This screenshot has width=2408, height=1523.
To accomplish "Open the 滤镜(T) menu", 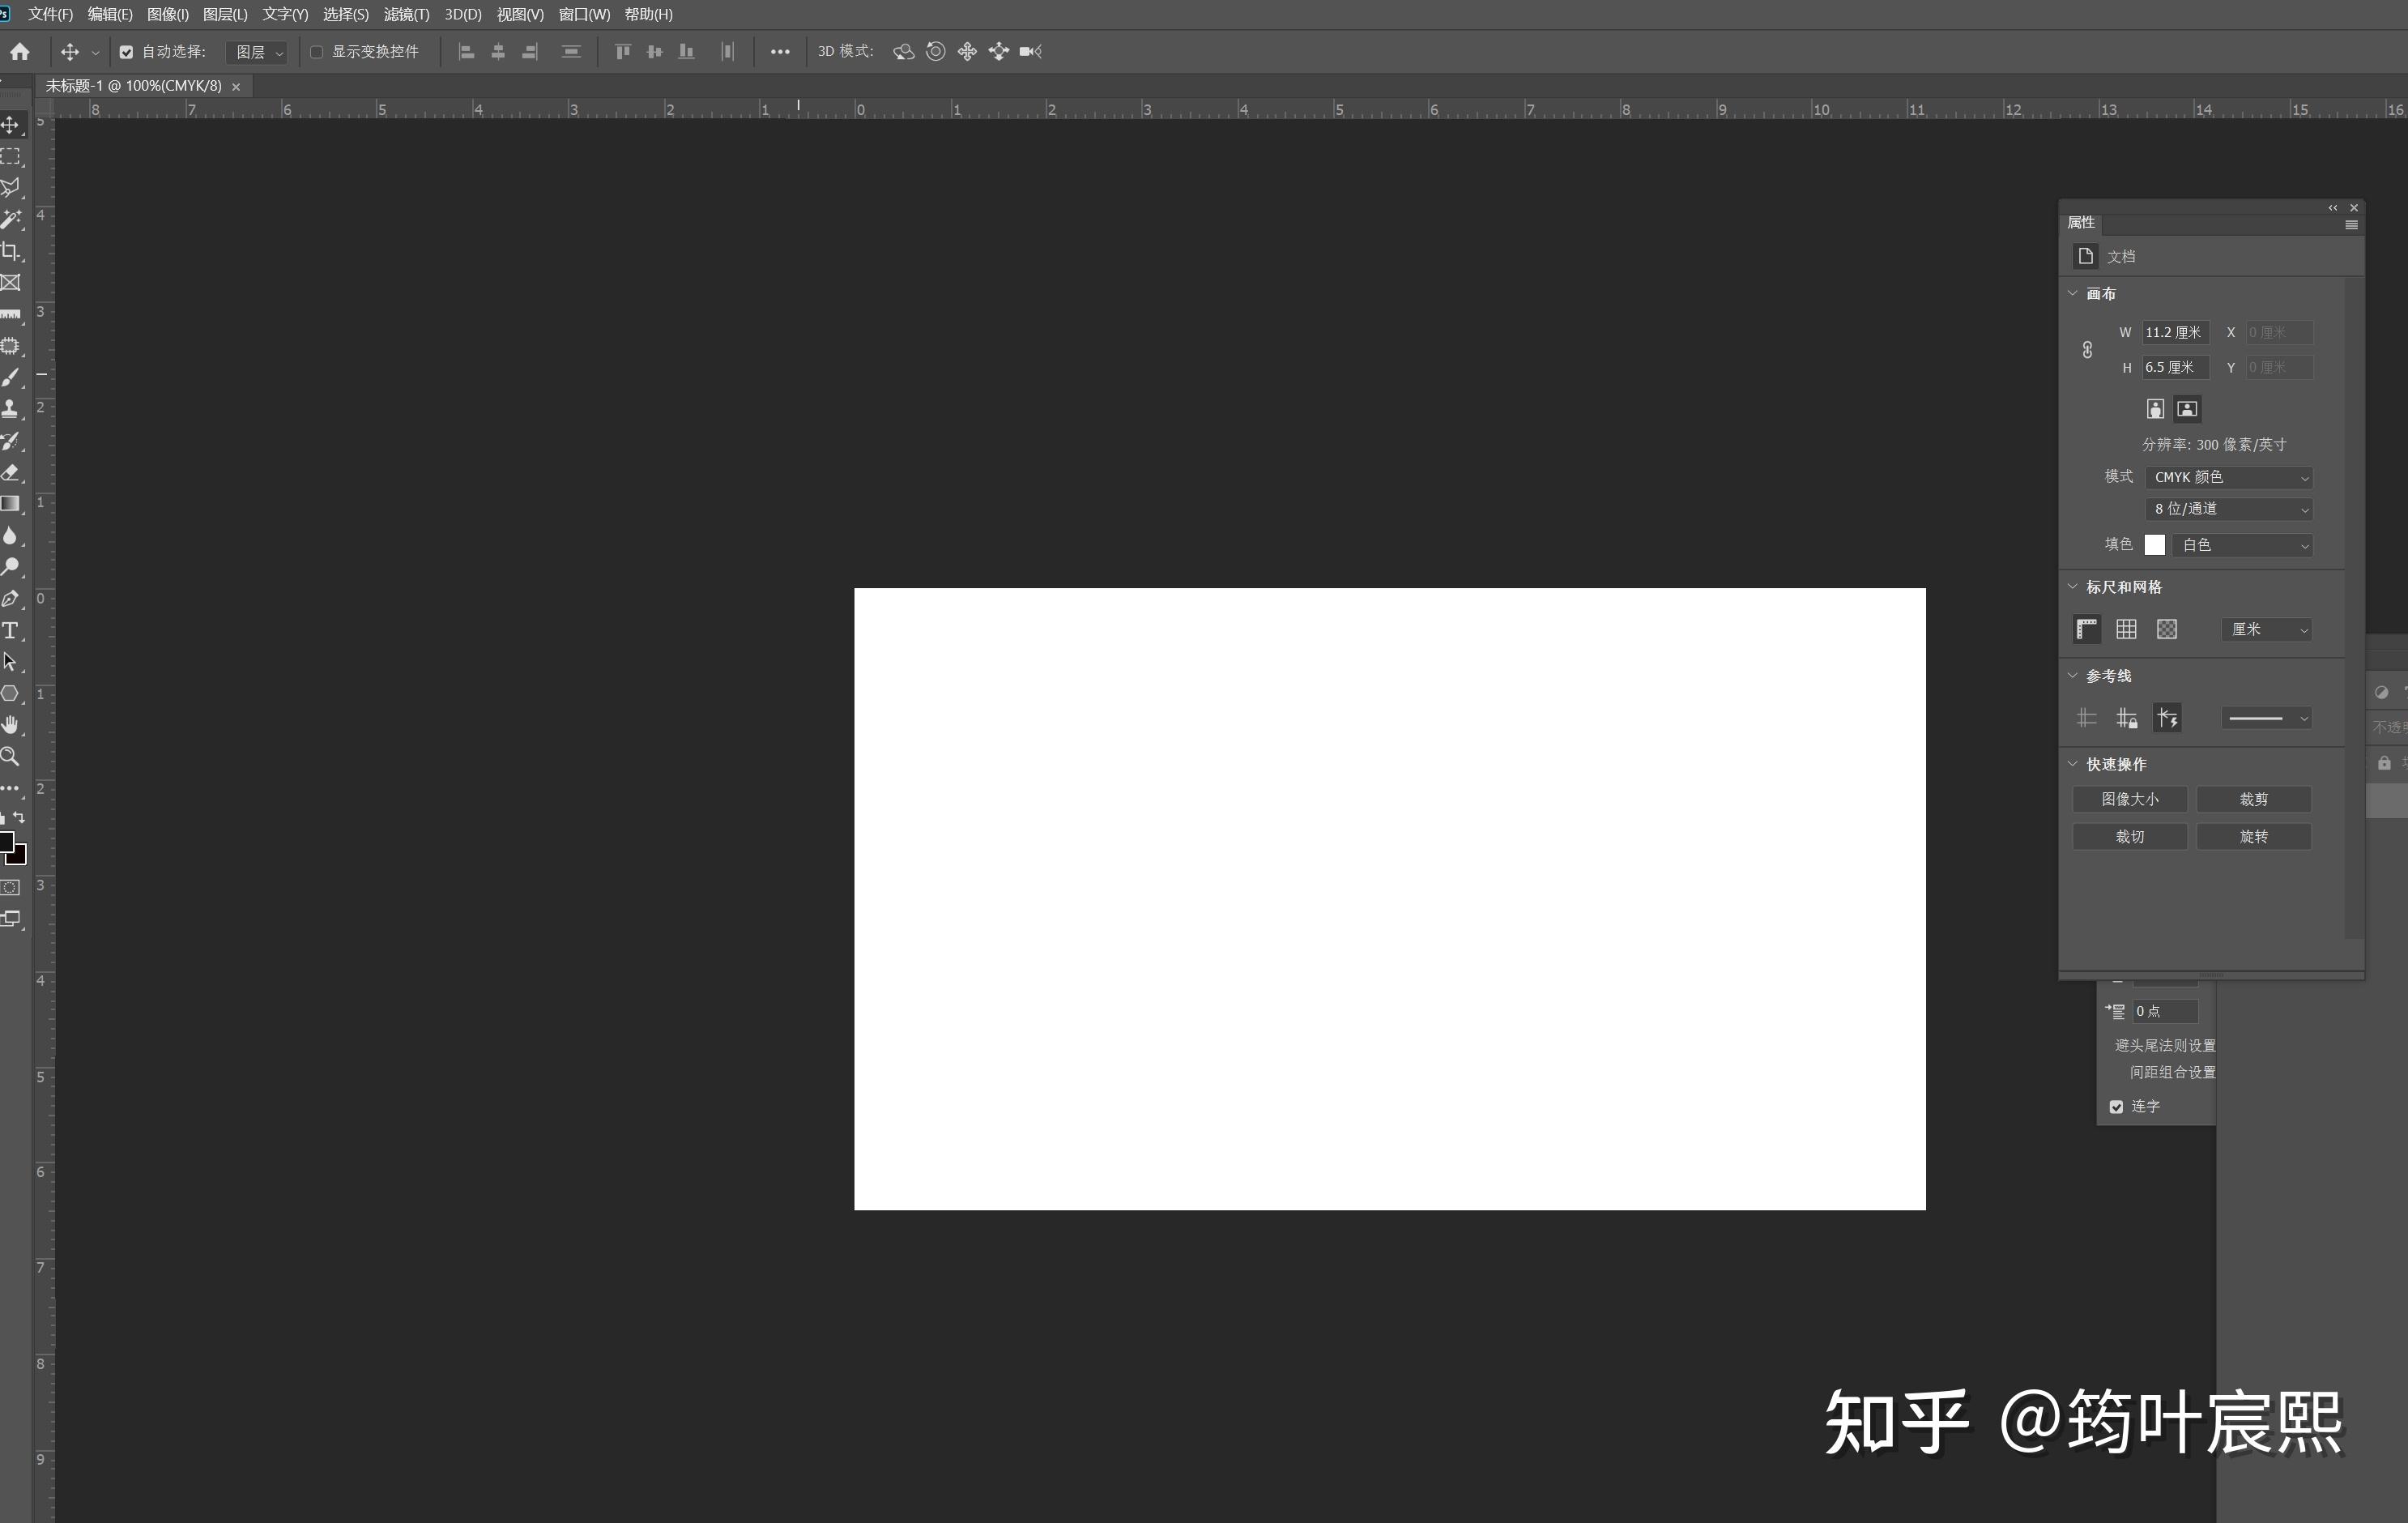I will coord(406,14).
